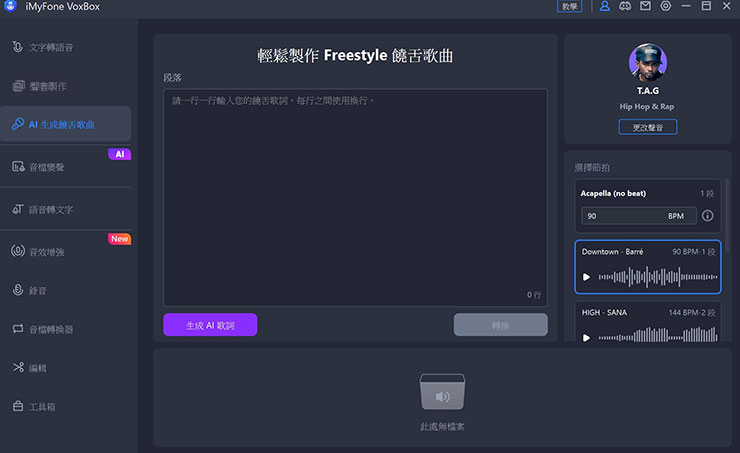Click the transcription icon beside 語音轉文字

point(18,209)
